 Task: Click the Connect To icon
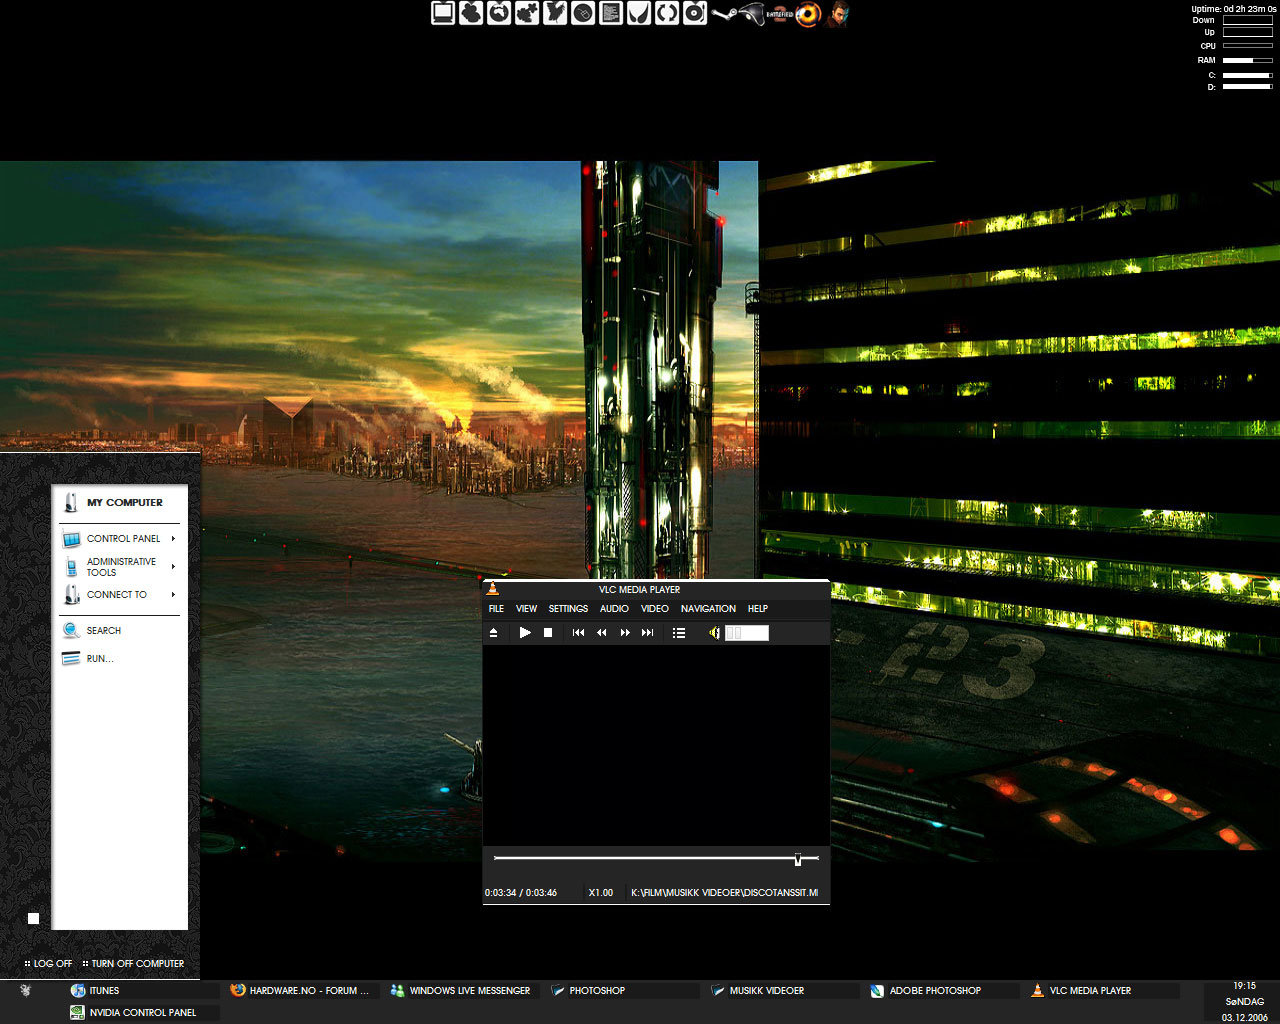point(71,595)
